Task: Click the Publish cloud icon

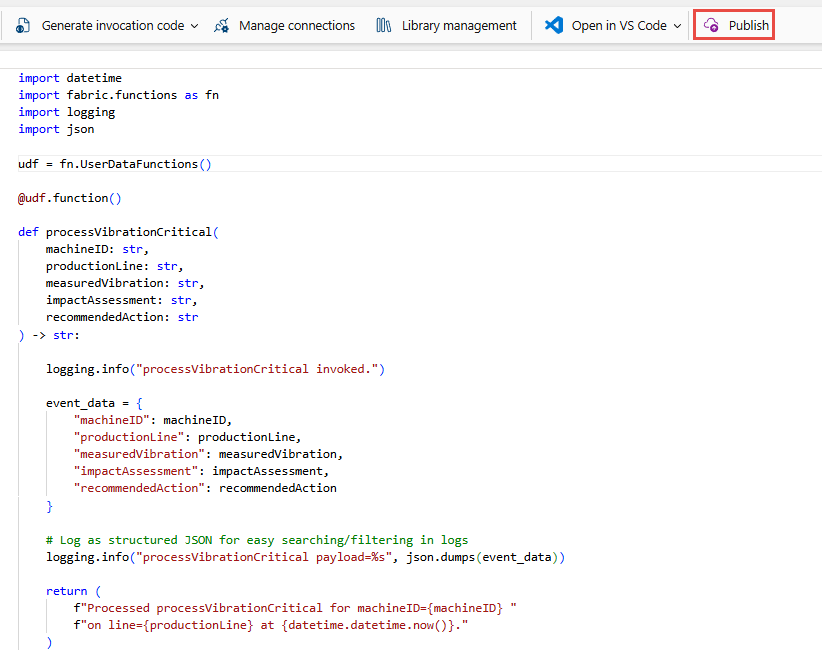Action: click(x=711, y=26)
